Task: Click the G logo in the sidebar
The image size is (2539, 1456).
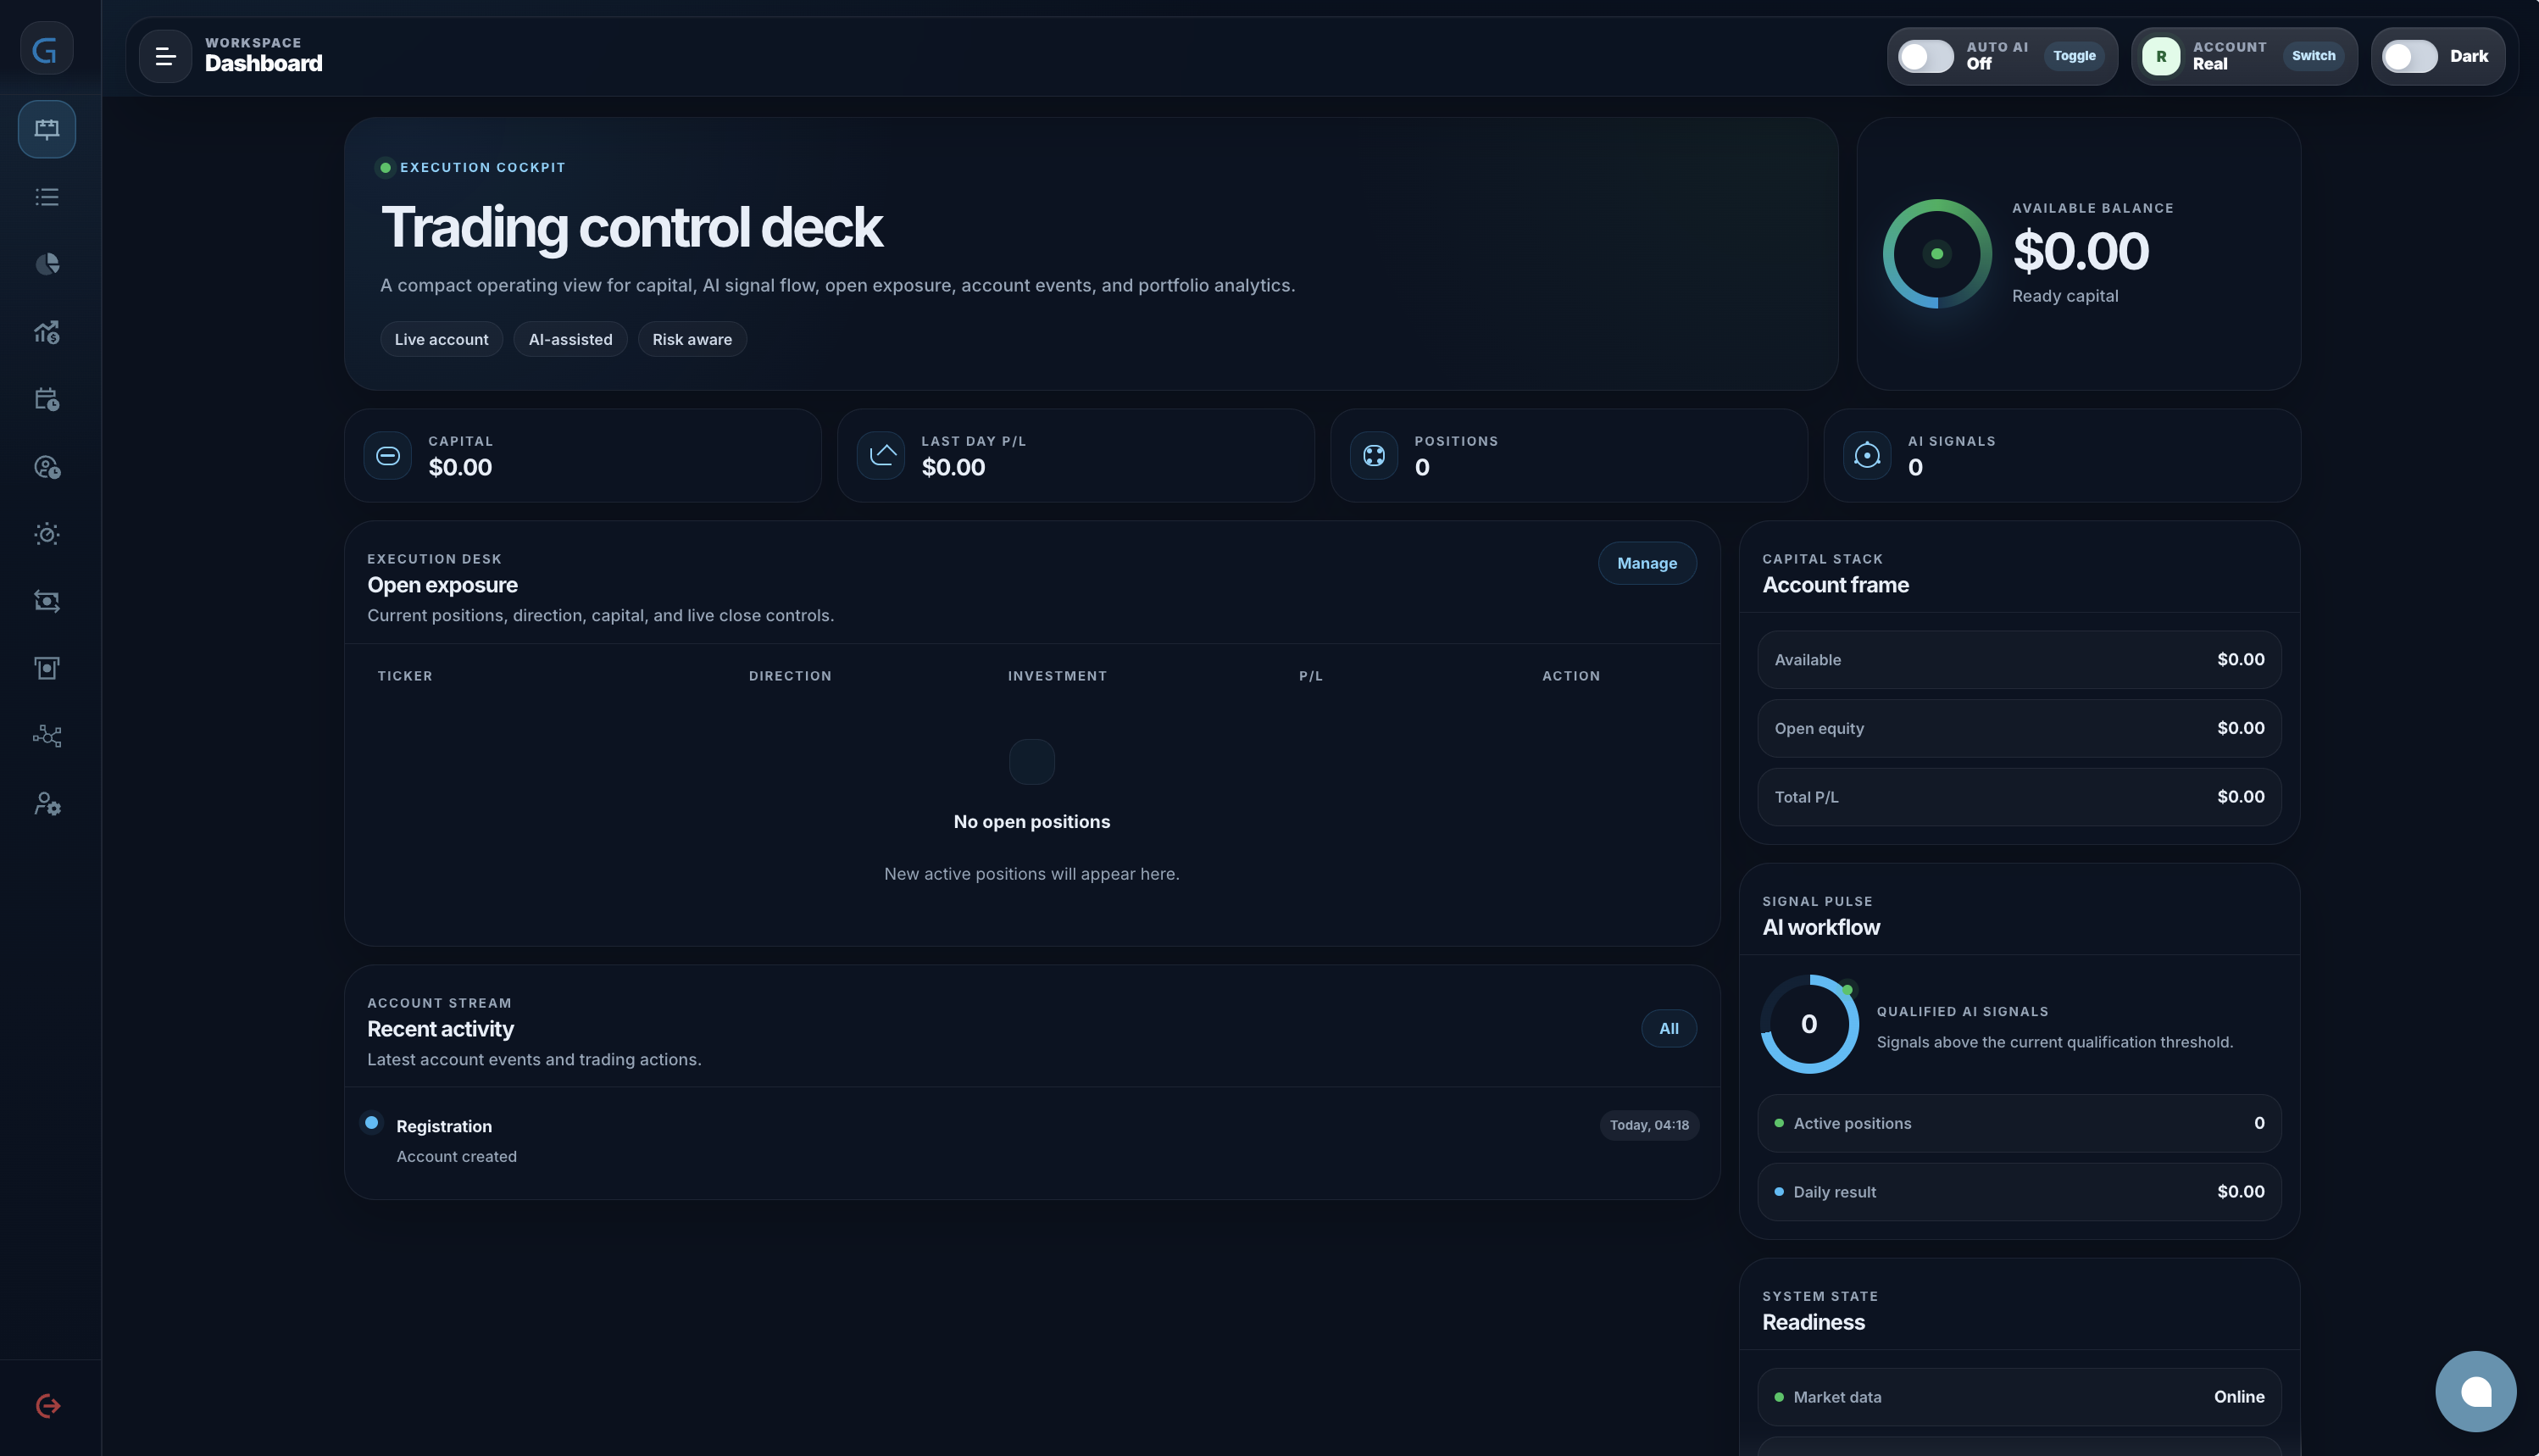Action: click(x=46, y=48)
